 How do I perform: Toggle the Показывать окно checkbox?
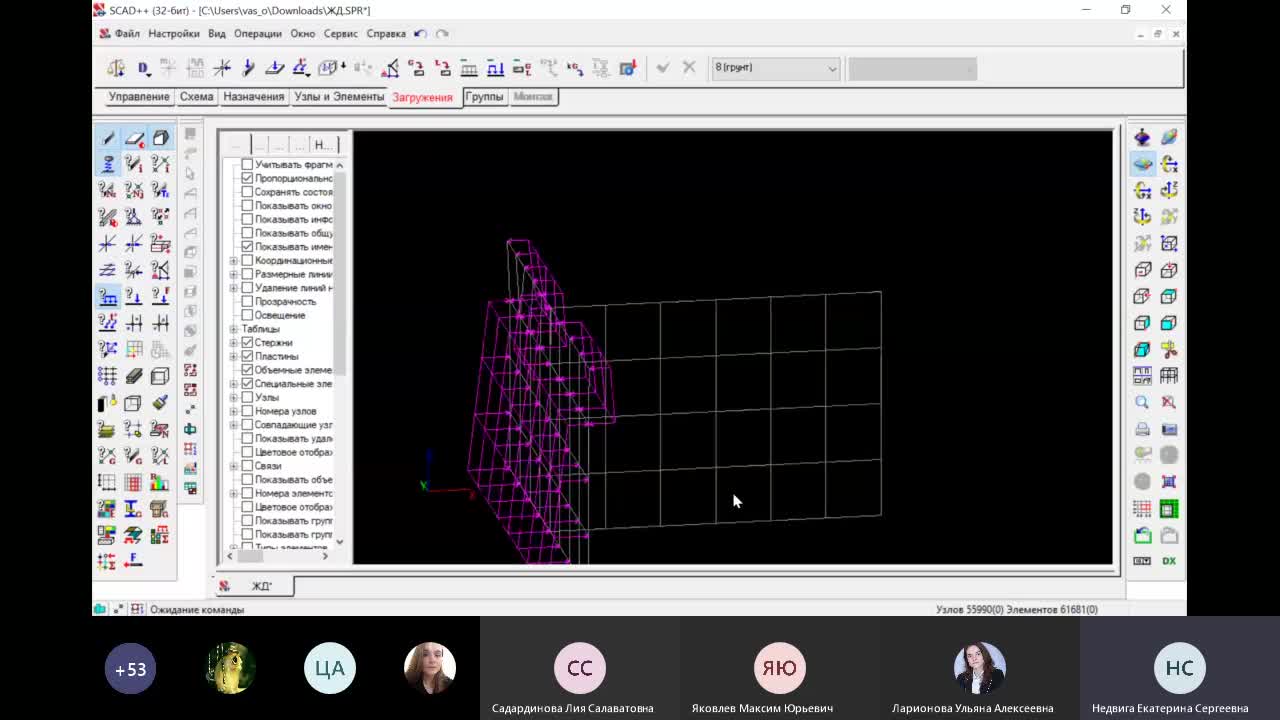247,206
